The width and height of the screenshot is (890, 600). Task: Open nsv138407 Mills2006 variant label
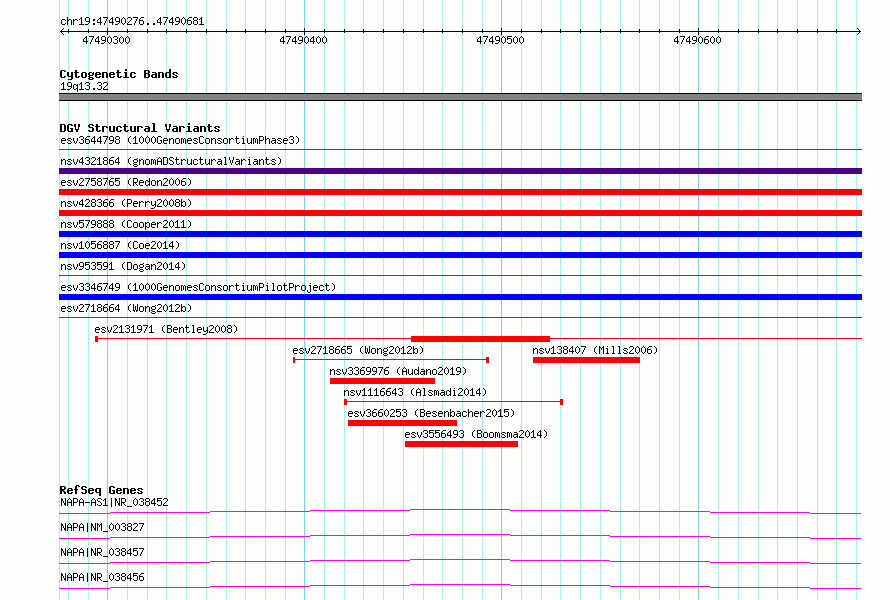595,350
